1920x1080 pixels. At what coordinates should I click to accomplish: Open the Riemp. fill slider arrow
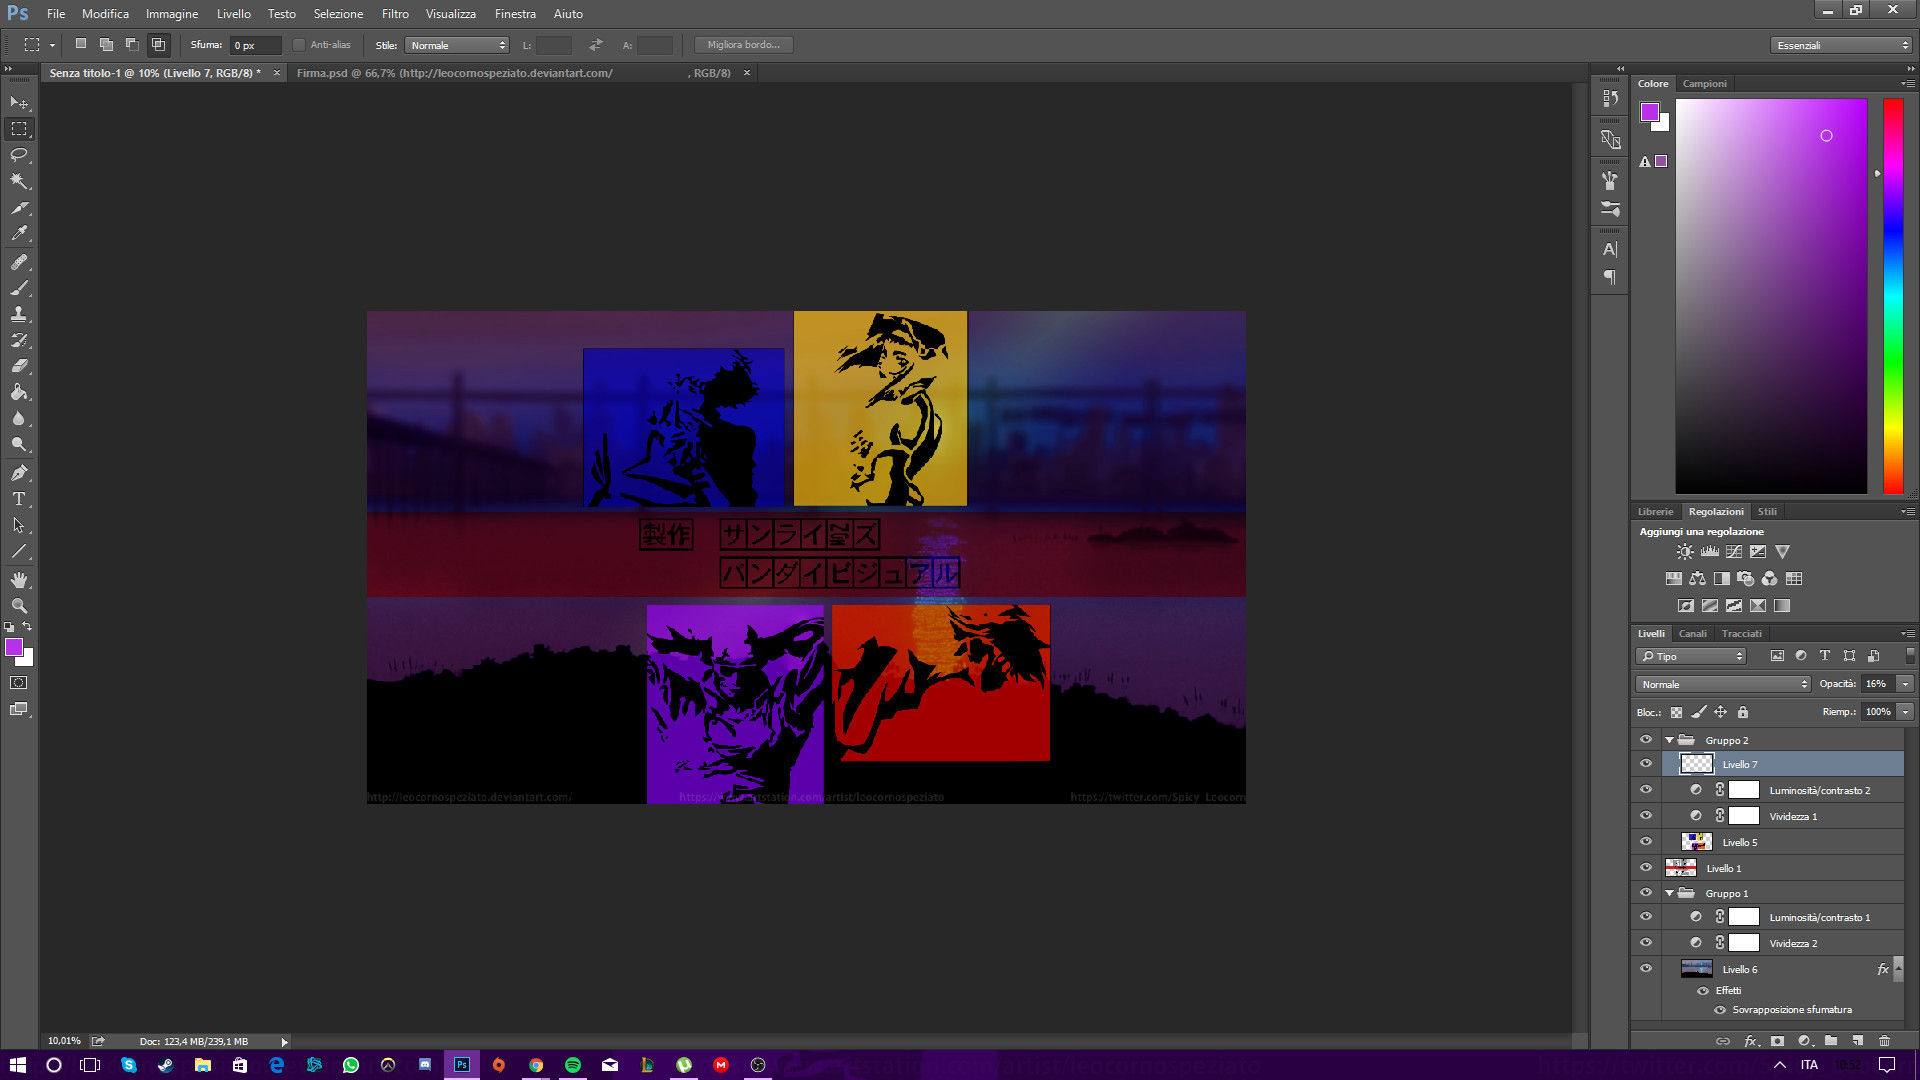(1905, 712)
